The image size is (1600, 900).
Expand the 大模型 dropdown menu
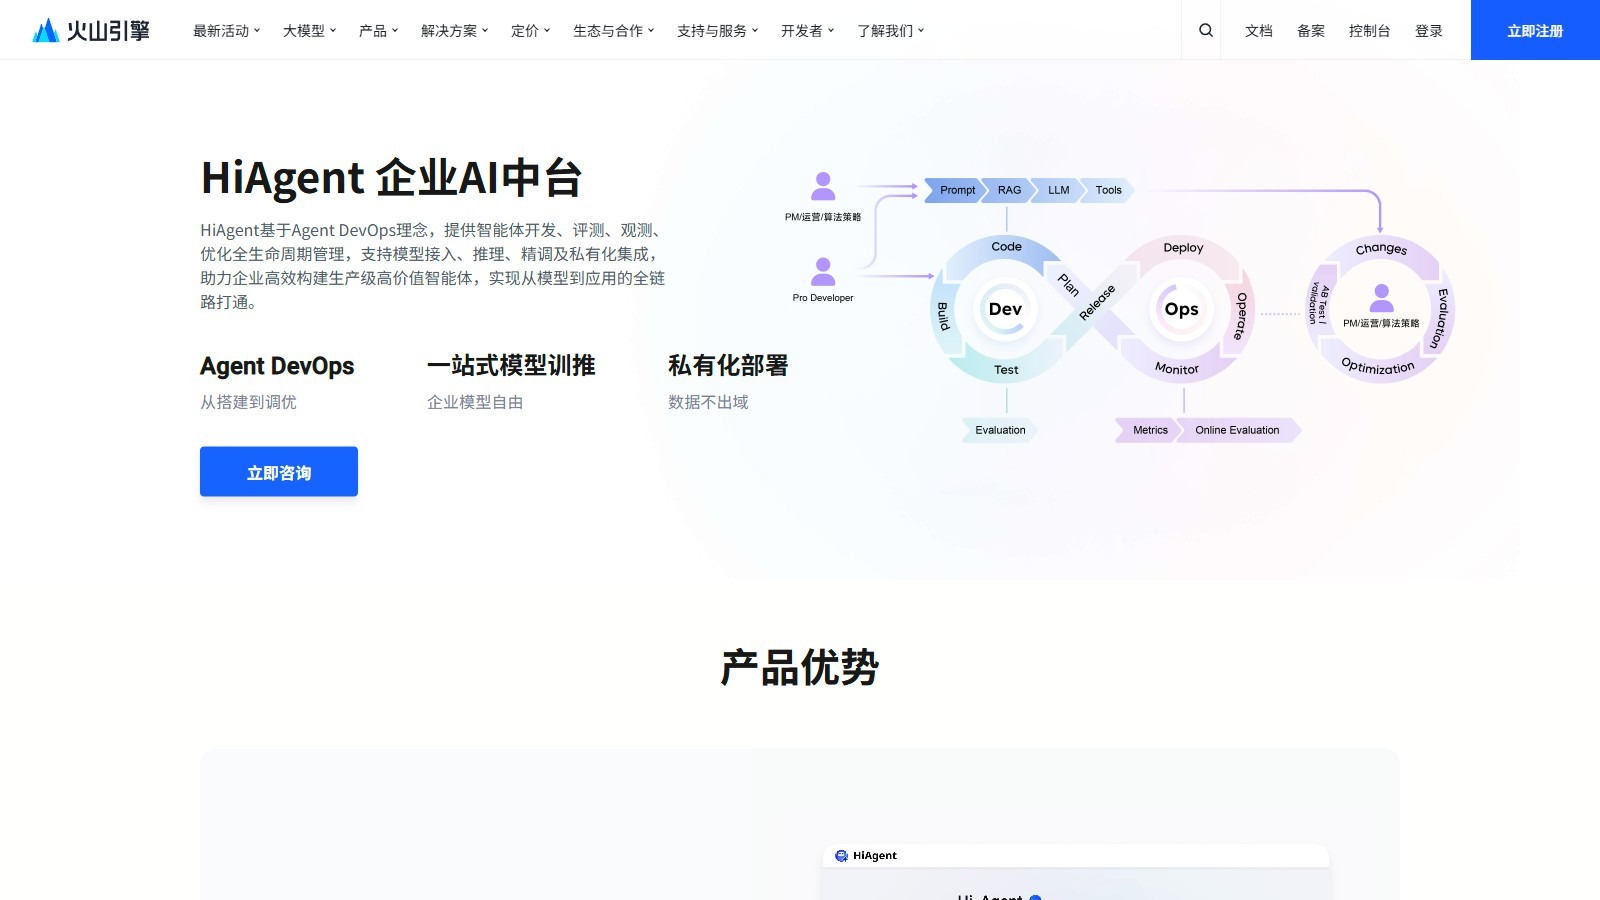[x=309, y=31]
